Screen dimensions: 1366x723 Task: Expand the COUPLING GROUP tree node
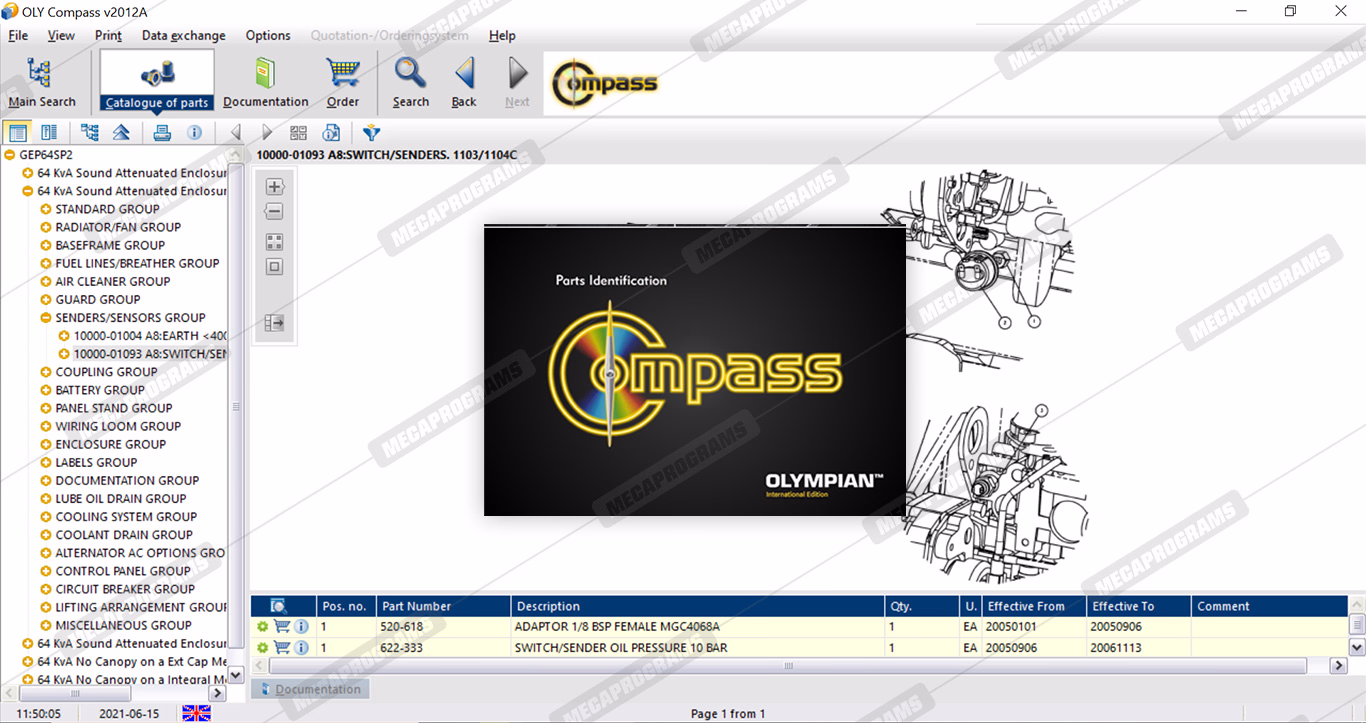(x=46, y=372)
